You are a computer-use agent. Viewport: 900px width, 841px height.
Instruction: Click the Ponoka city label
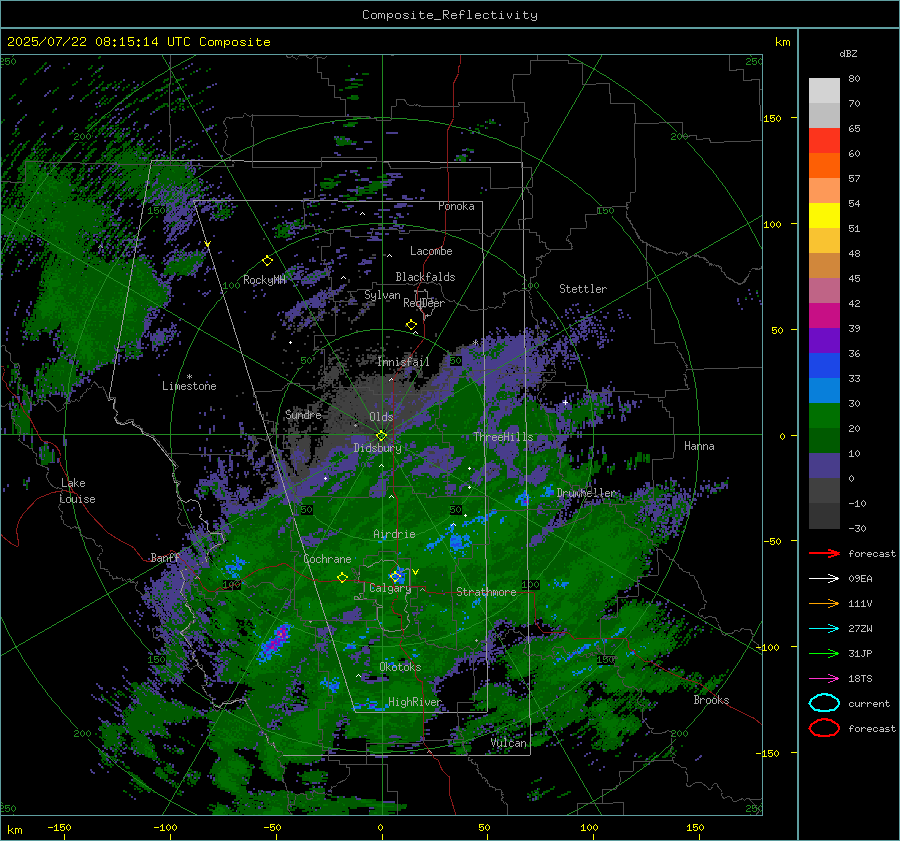[456, 206]
